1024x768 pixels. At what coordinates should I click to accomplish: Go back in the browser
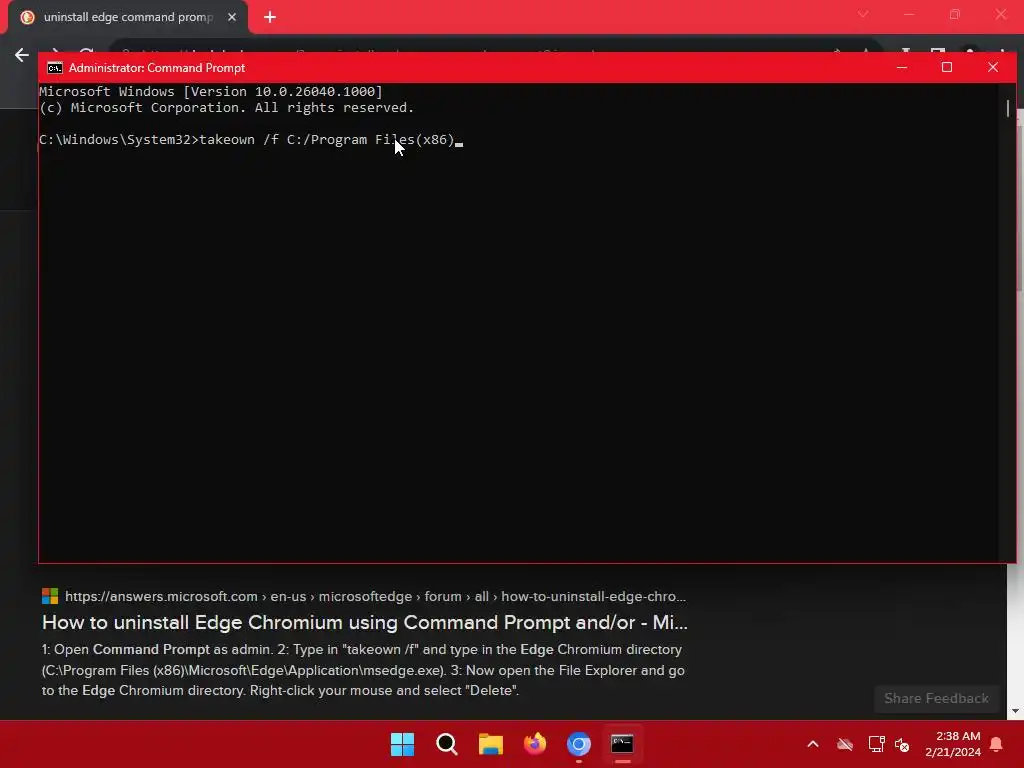(x=22, y=55)
